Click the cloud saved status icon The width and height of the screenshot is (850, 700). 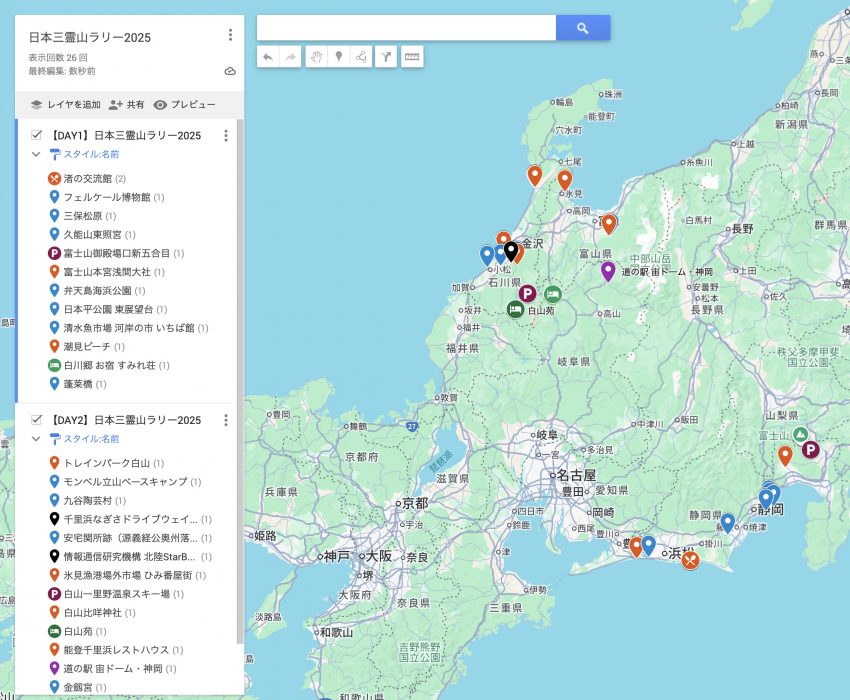pos(230,71)
